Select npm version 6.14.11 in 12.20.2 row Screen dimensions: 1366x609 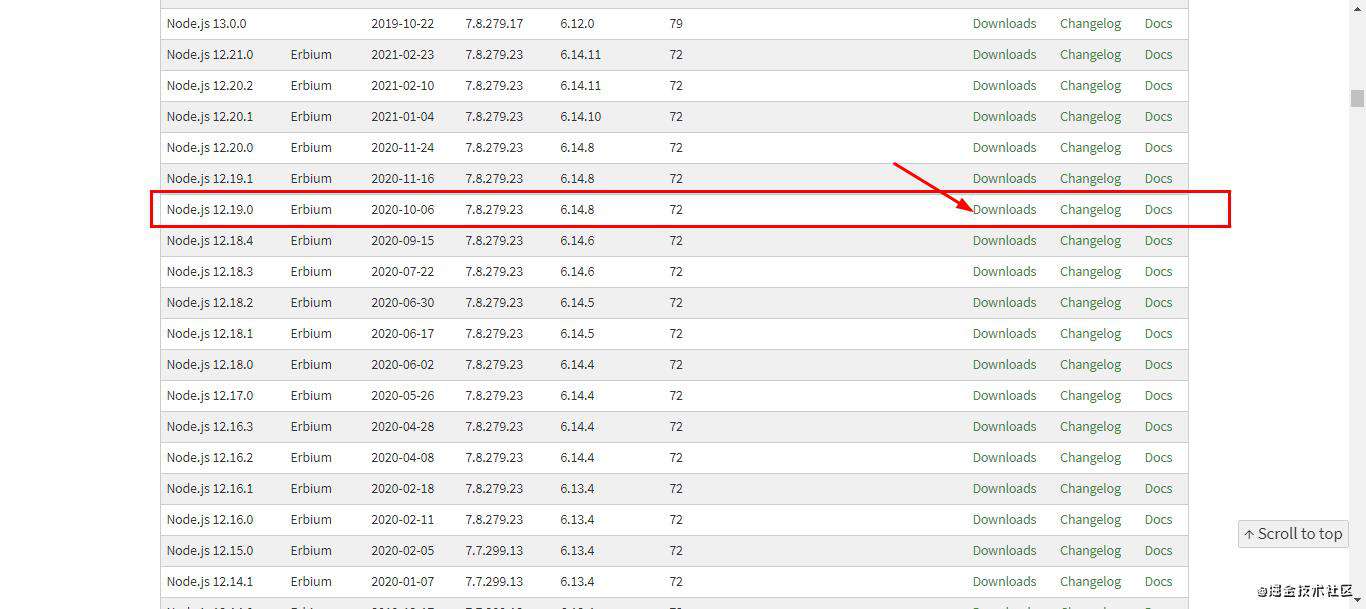(581, 85)
